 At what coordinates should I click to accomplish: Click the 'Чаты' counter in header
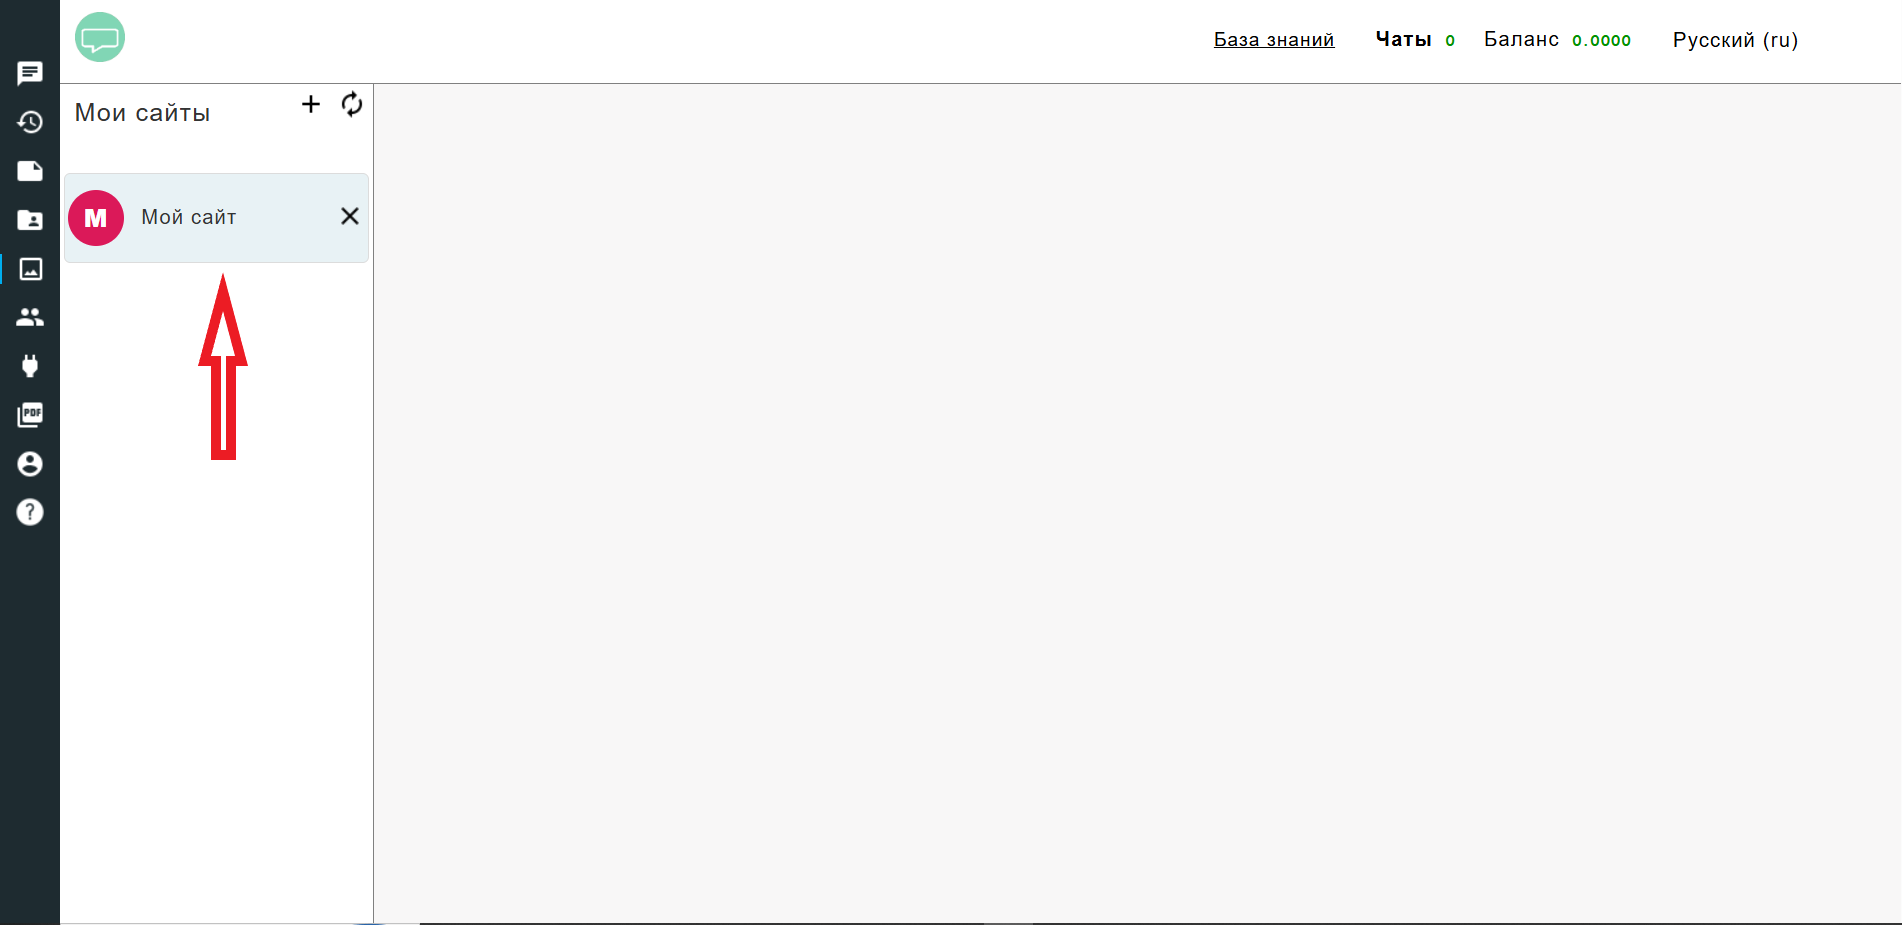click(x=1415, y=40)
